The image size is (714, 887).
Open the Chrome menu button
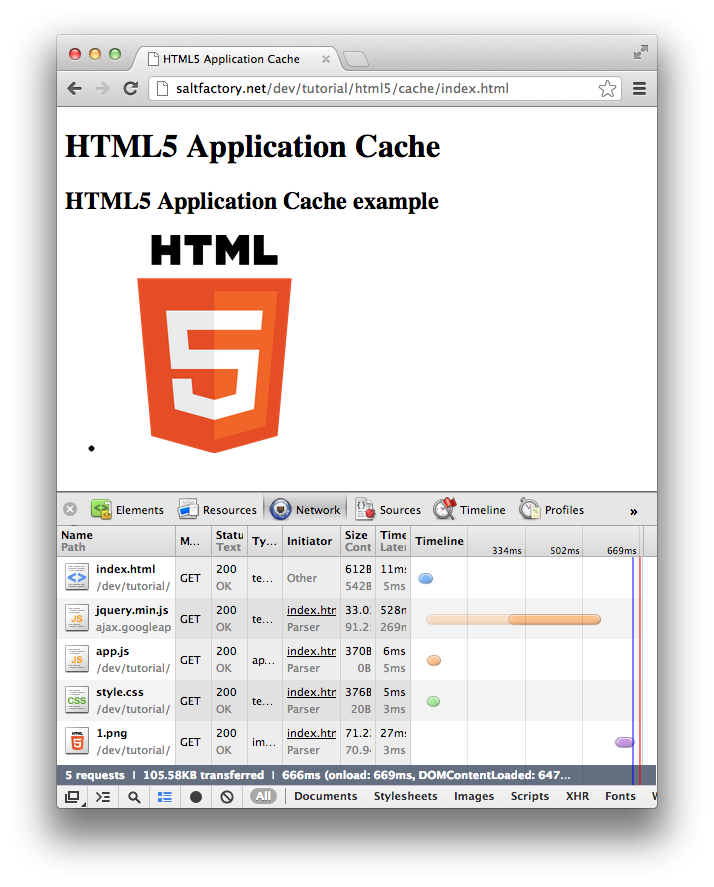(639, 89)
